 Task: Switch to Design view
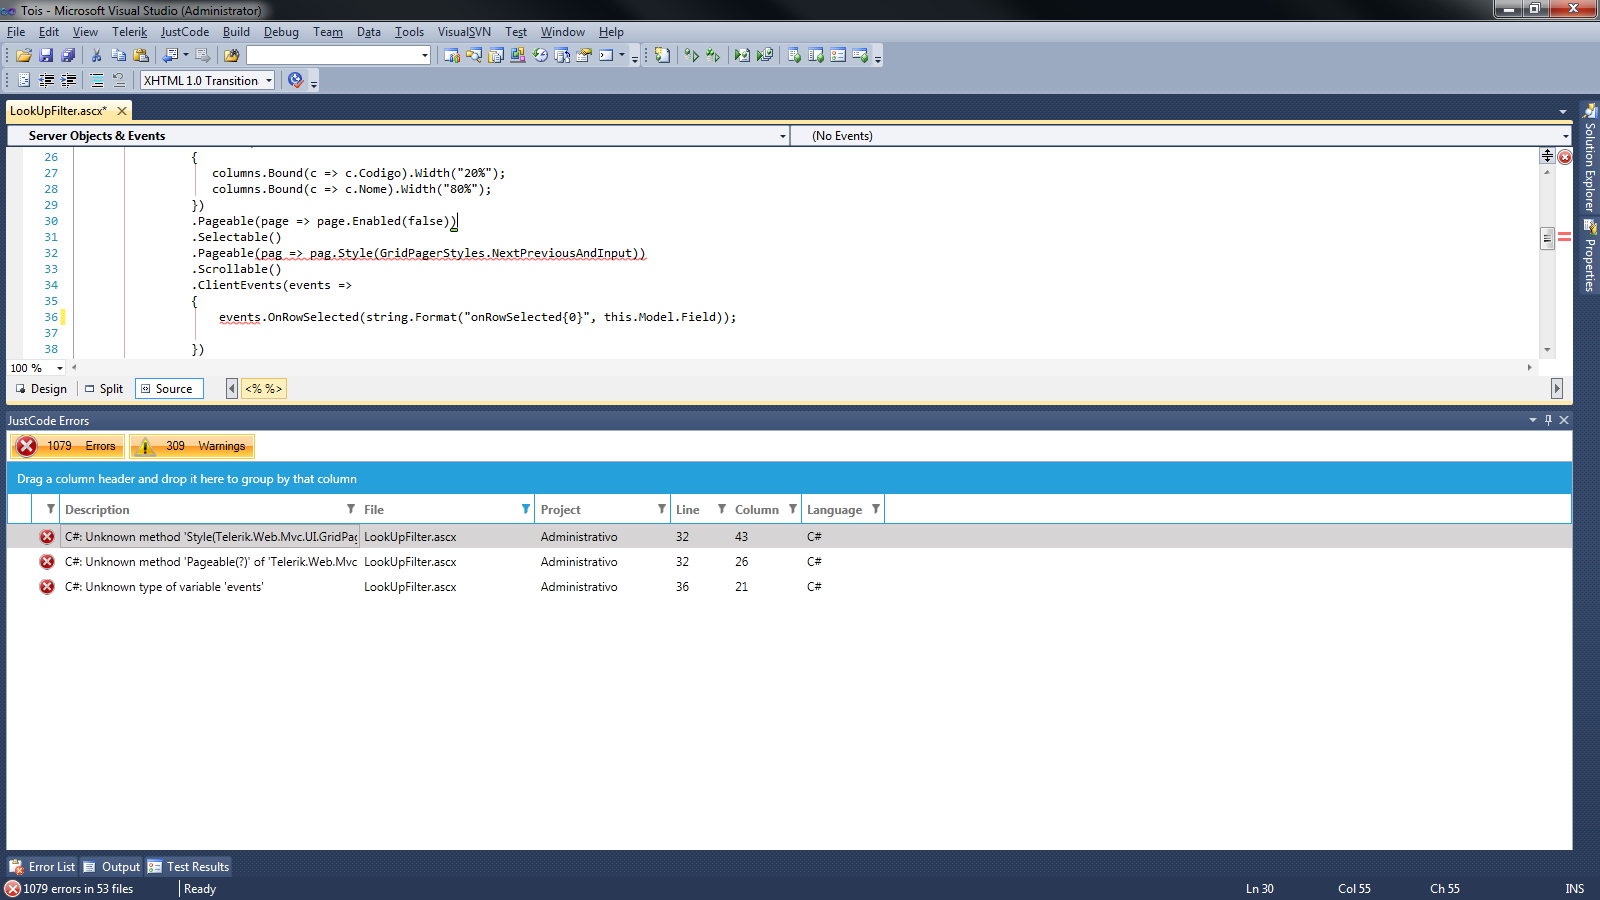click(x=41, y=389)
